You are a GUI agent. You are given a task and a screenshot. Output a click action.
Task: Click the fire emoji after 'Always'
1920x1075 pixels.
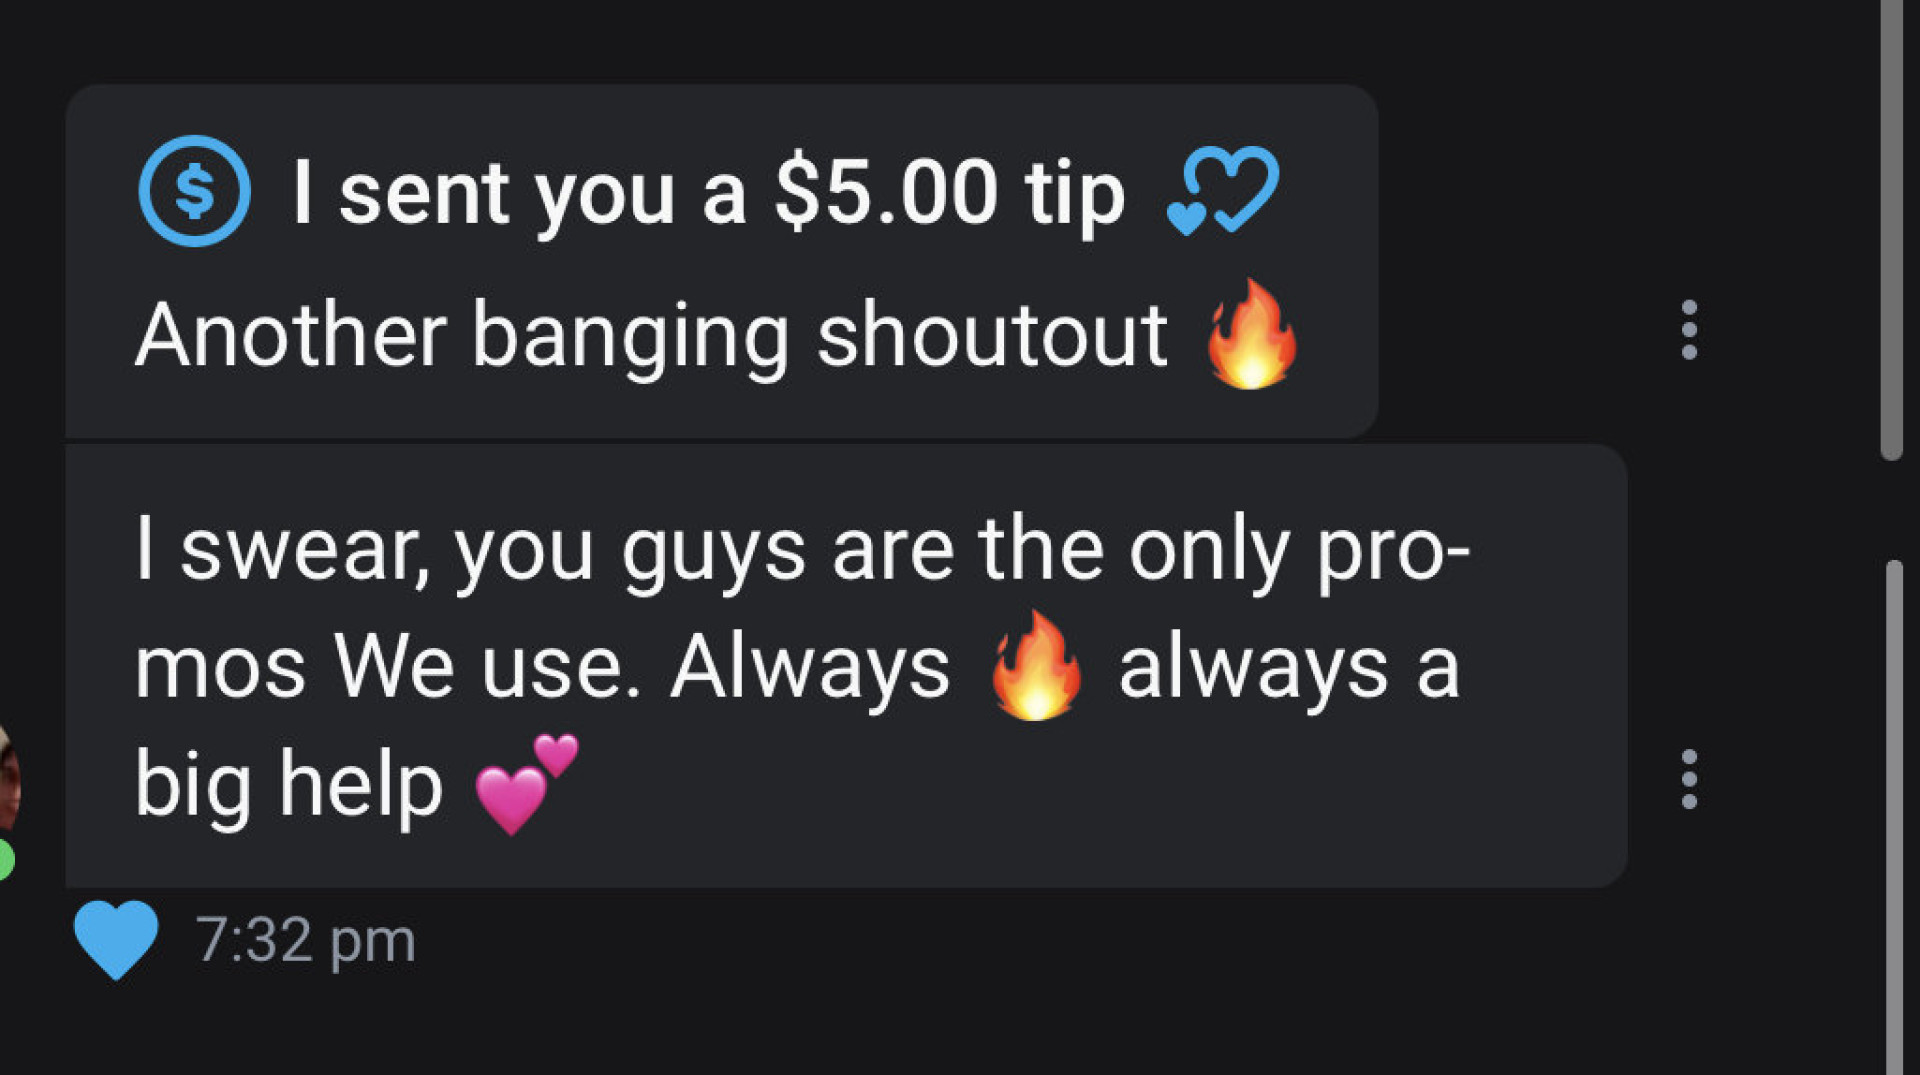(x=1036, y=666)
